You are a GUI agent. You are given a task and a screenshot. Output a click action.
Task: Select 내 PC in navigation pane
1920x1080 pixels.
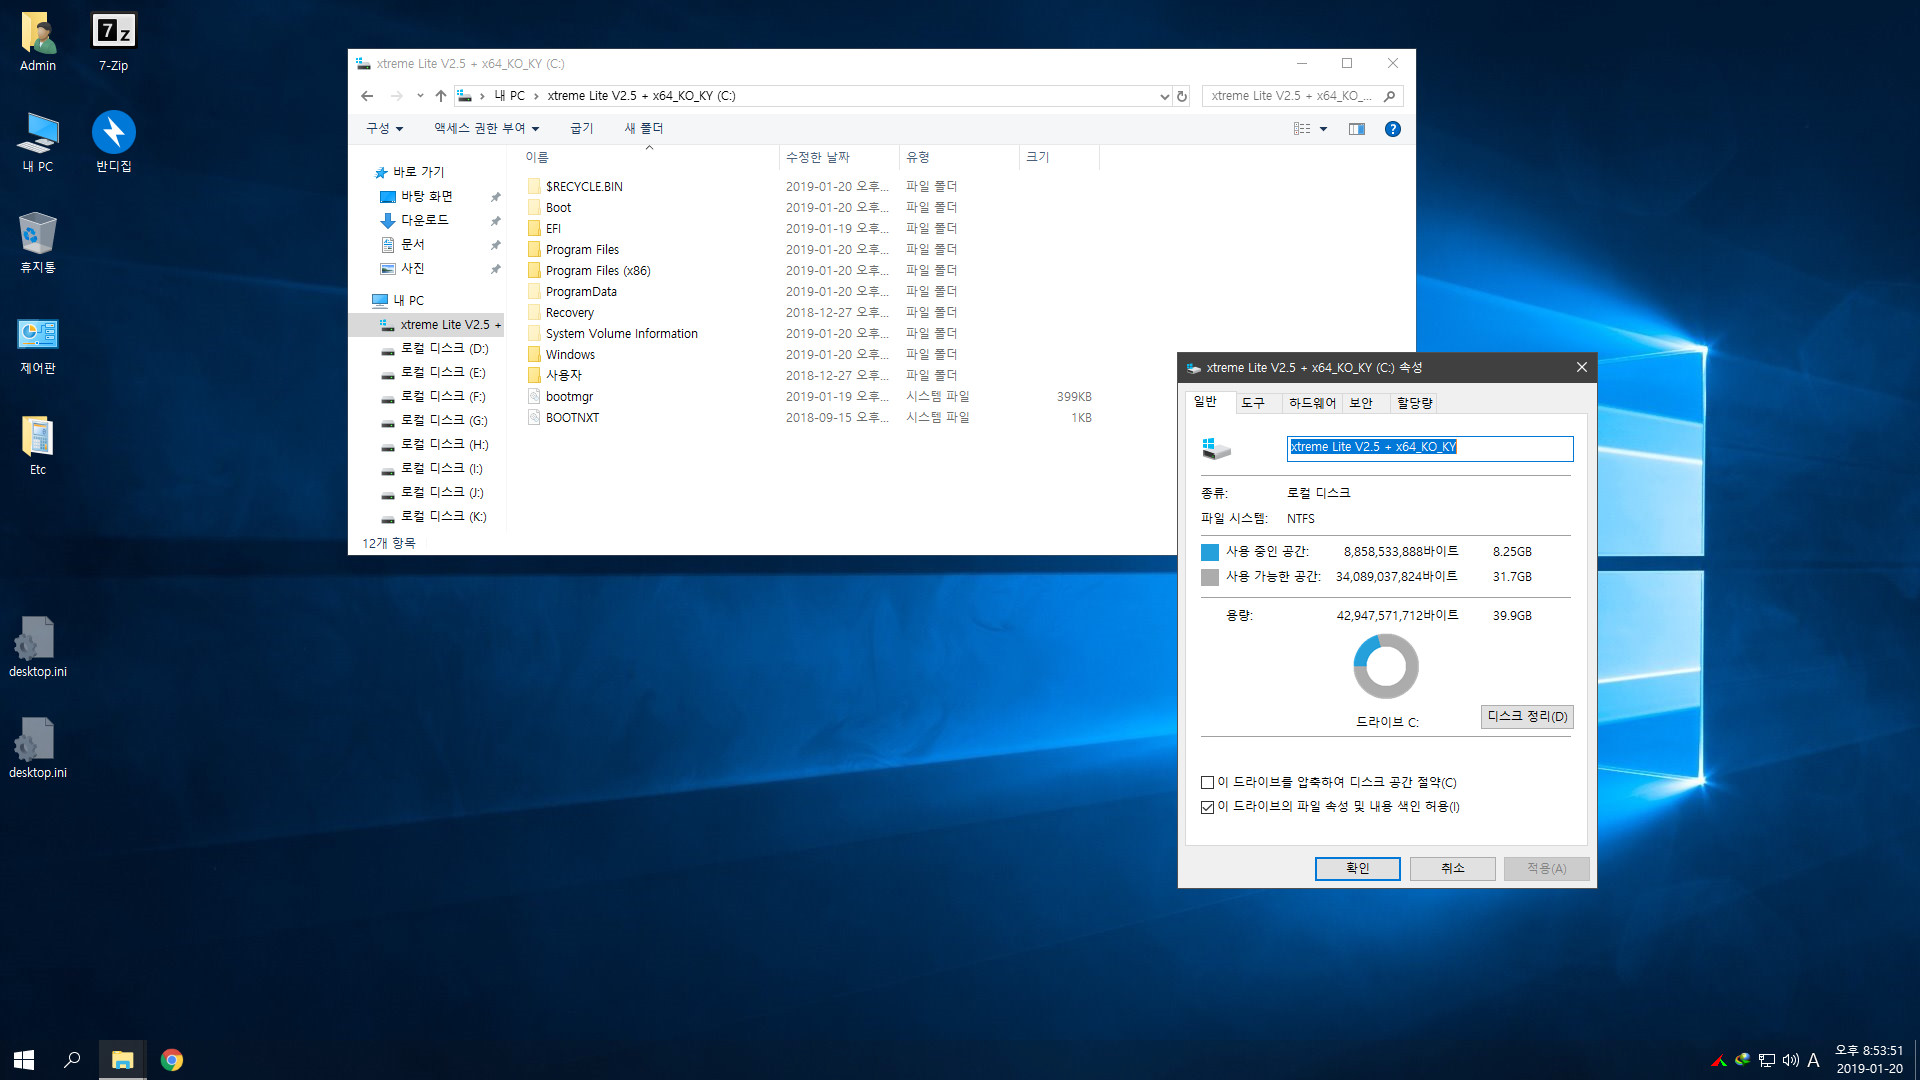409,301
